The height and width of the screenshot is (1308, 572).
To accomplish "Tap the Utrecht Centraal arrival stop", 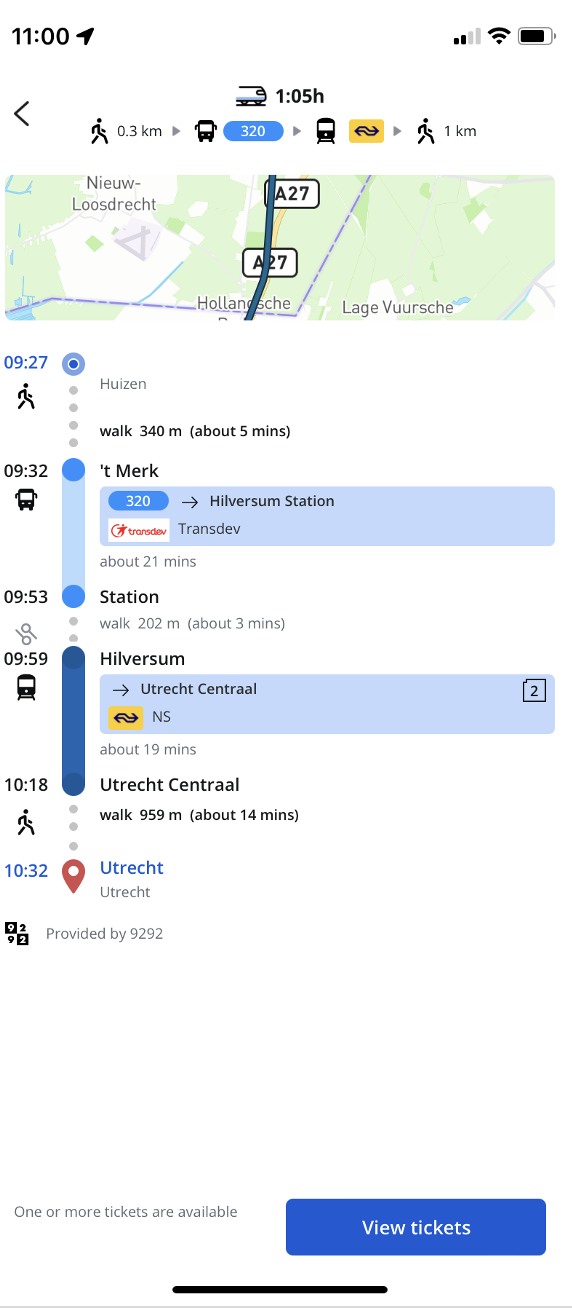I will (x=170, y=785).
